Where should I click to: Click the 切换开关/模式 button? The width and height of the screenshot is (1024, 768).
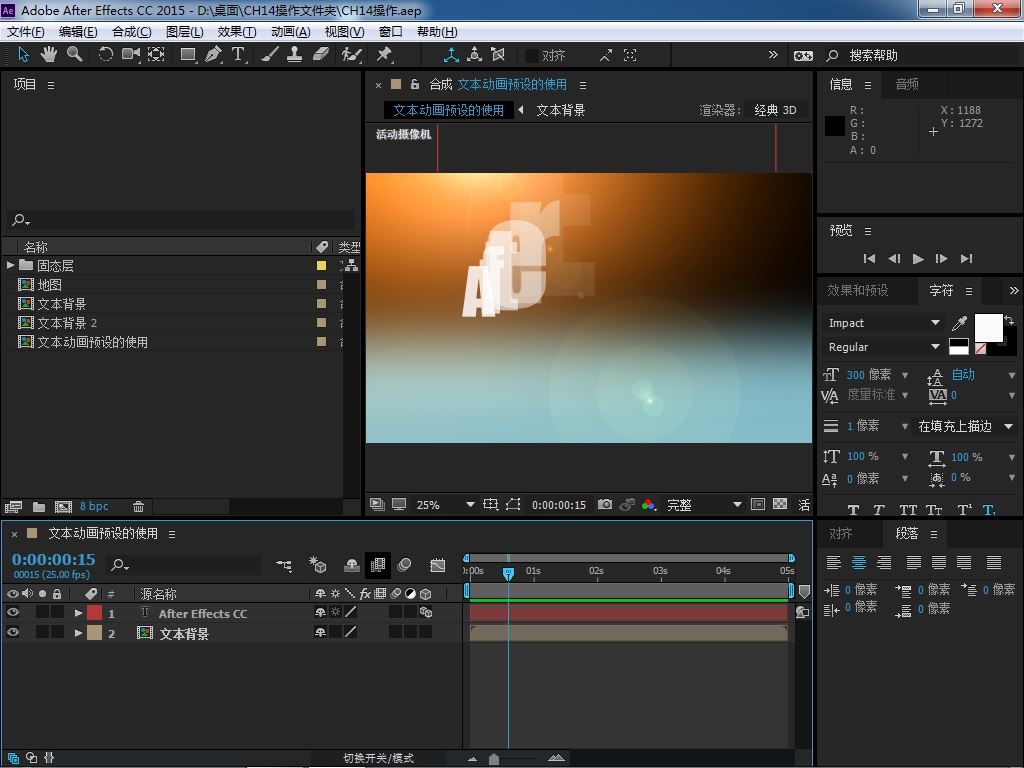[x=379, y=758]
